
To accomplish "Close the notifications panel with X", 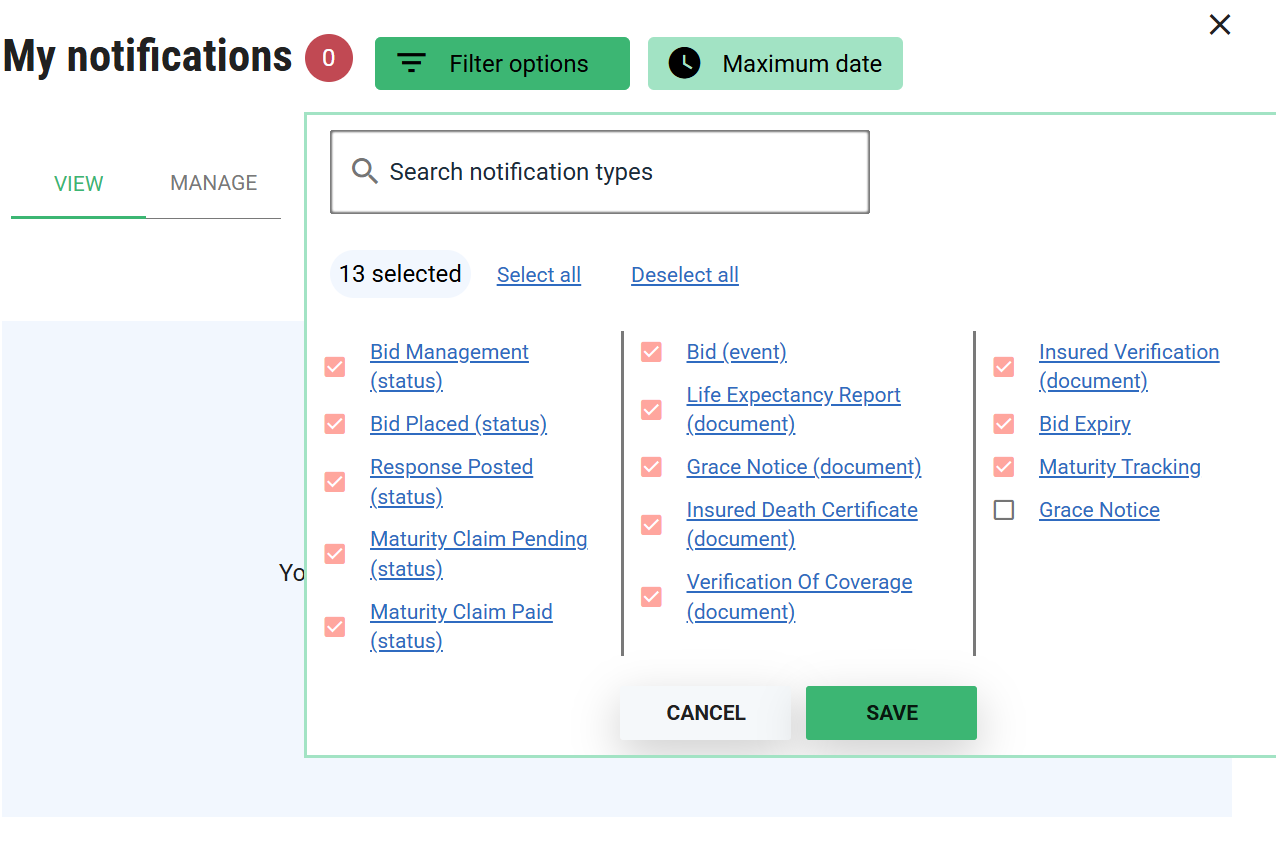I will click(x=1219, y=25).
